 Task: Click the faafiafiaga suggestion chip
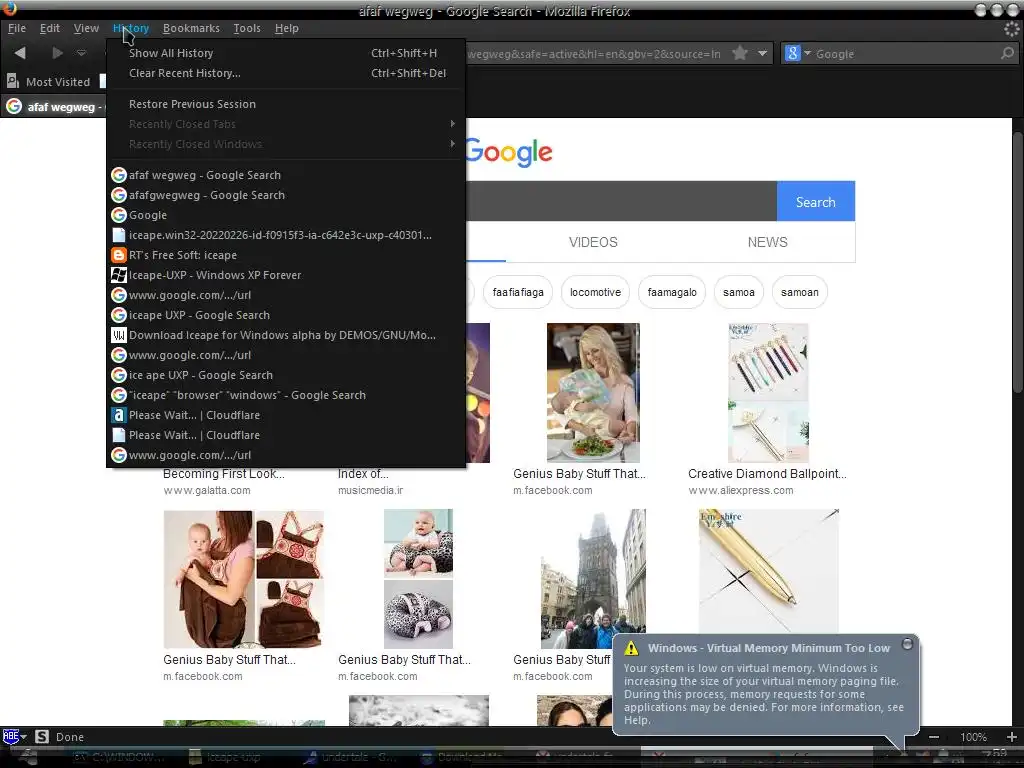tap(518, 292)
